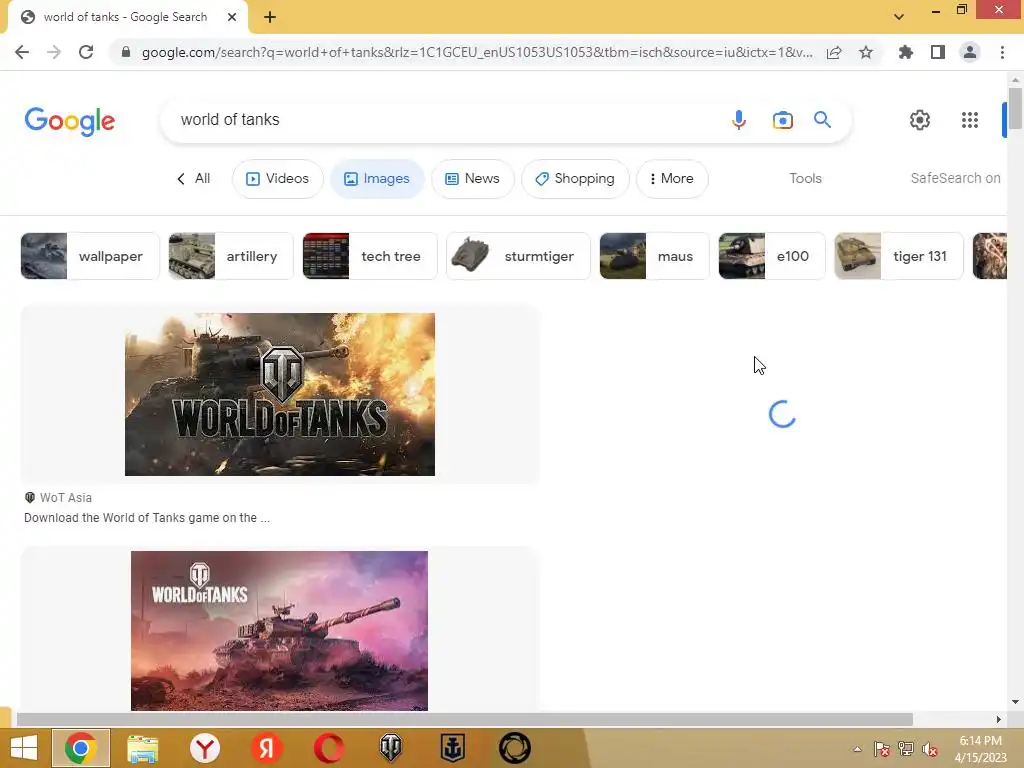Image resolution: width=1024 pixels, height=768 pixels.
Task: Switch to All results tab
Action: pos(194,178)
